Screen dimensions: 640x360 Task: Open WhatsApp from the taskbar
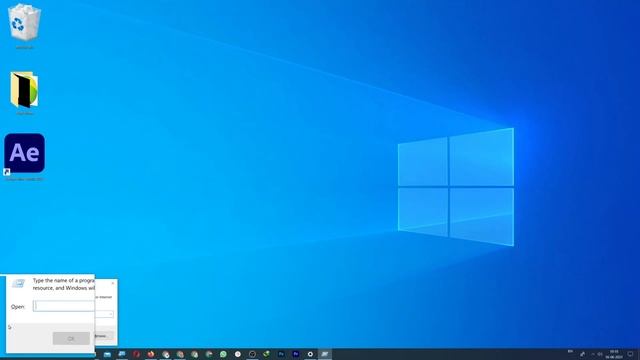coord(223,354)
